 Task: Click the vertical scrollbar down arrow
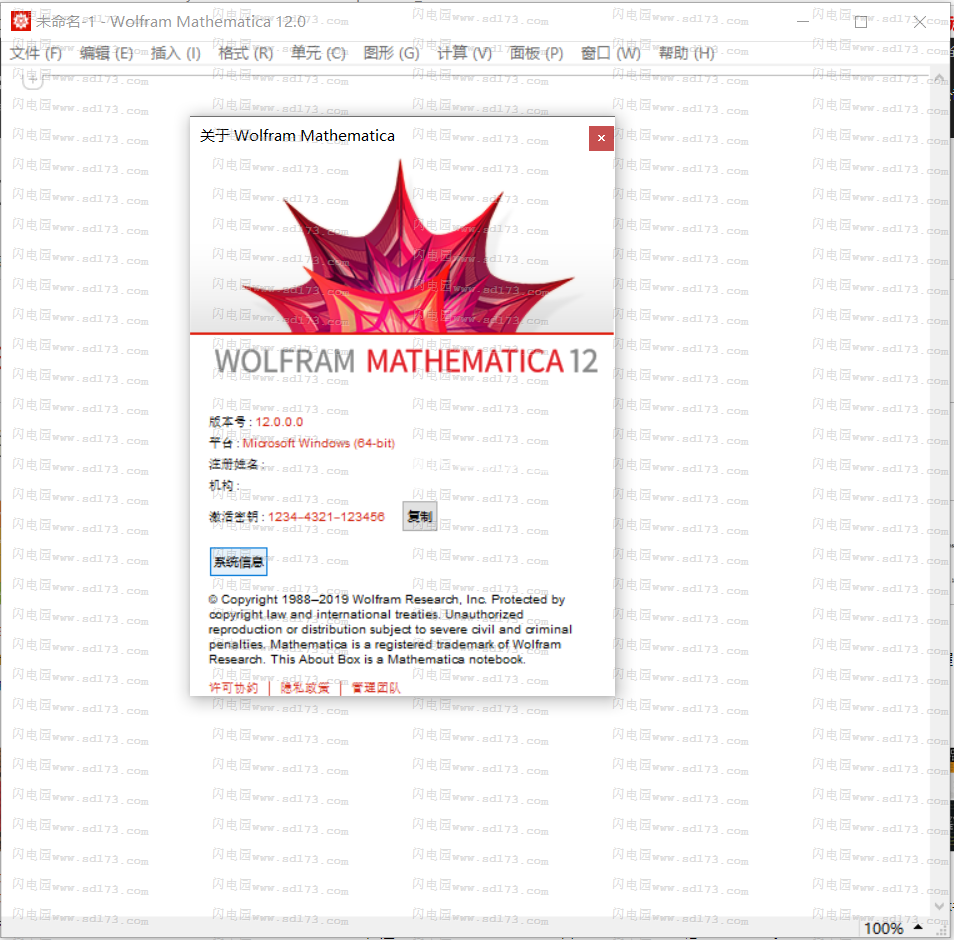[x=939, y=906]
